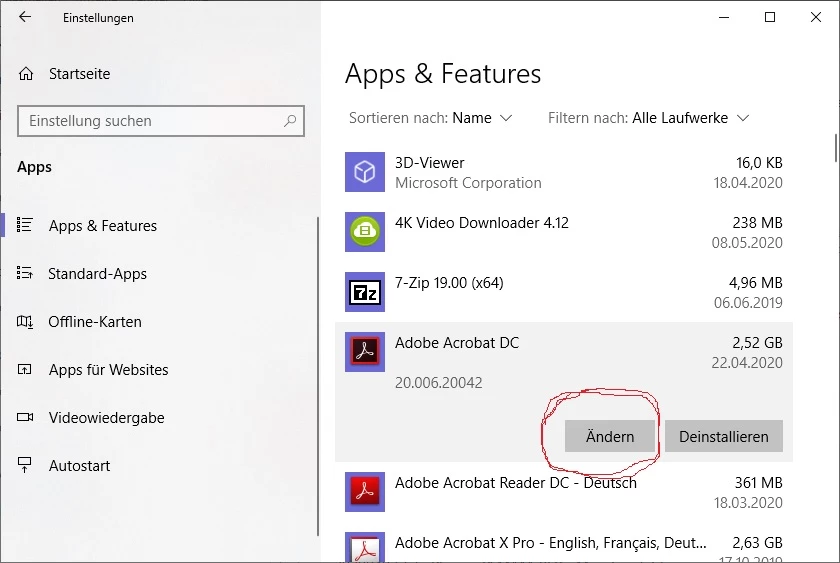Select Adobe Acrobat Reader DC - Deutsch entry
The height and width of the screenshot is (563, 840).
tap(516, 483)
